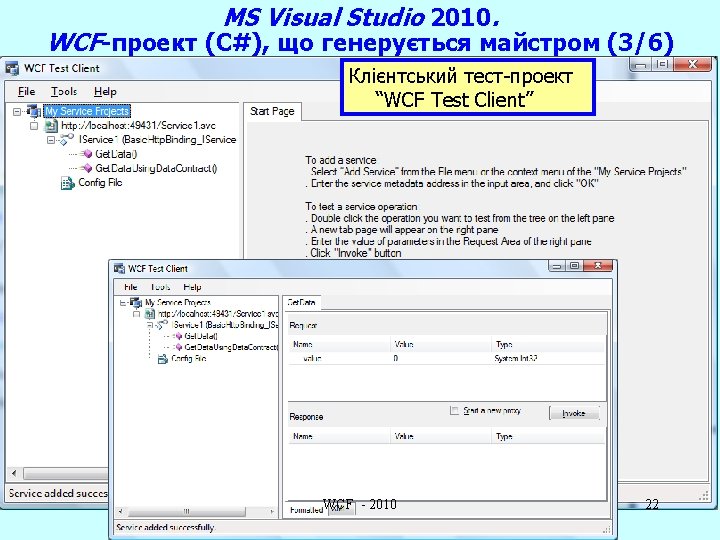Click the Value cell showing 0 in Request
The image size is (720, 540).
(x=441, y=358)
